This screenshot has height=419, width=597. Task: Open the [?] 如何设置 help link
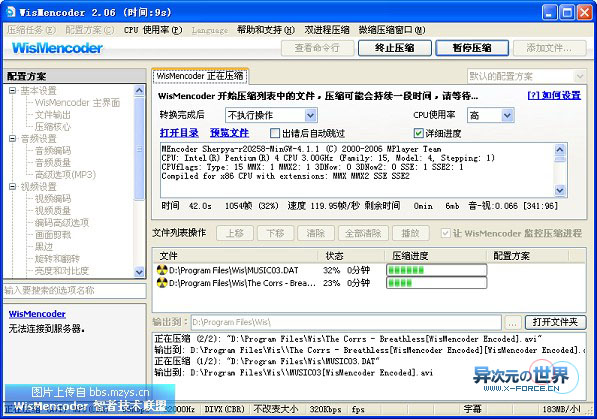tap(554, 95)
